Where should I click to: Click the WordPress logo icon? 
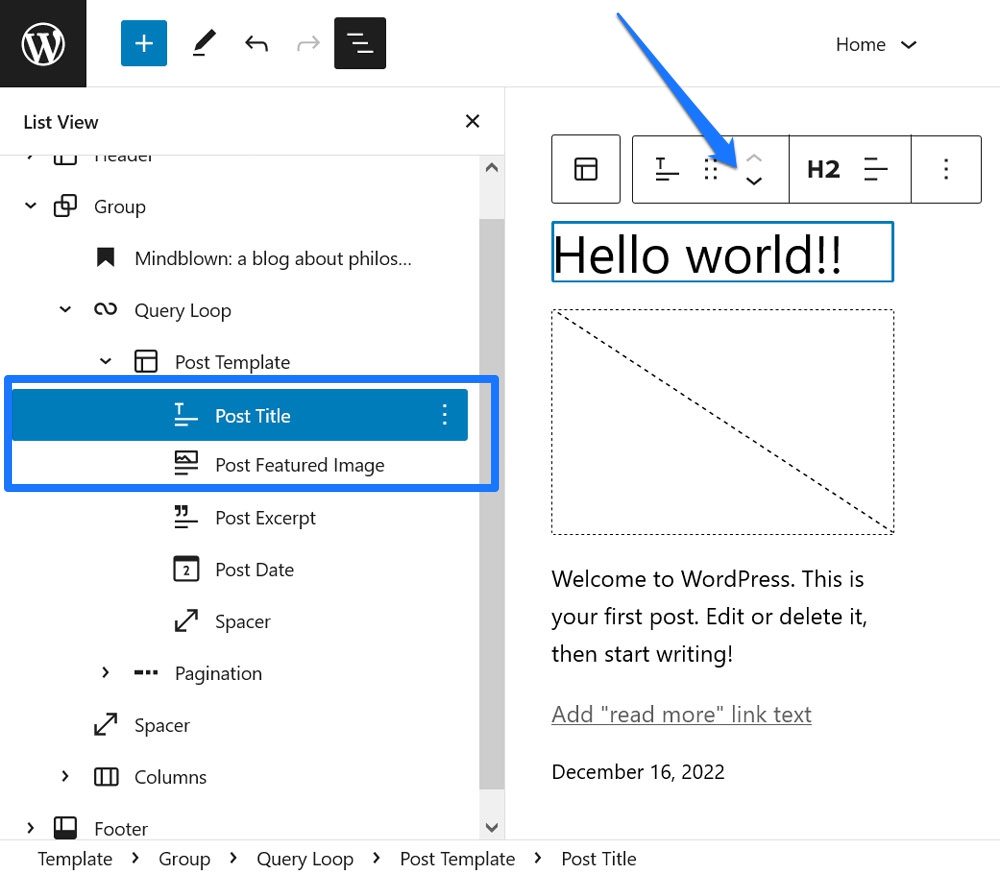pos(43,44)
